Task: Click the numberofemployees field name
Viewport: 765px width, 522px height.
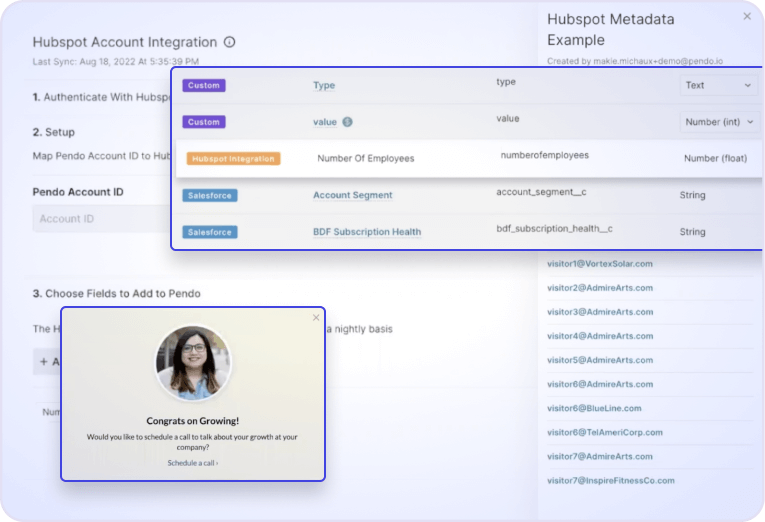Action: (x=544, y=155)
